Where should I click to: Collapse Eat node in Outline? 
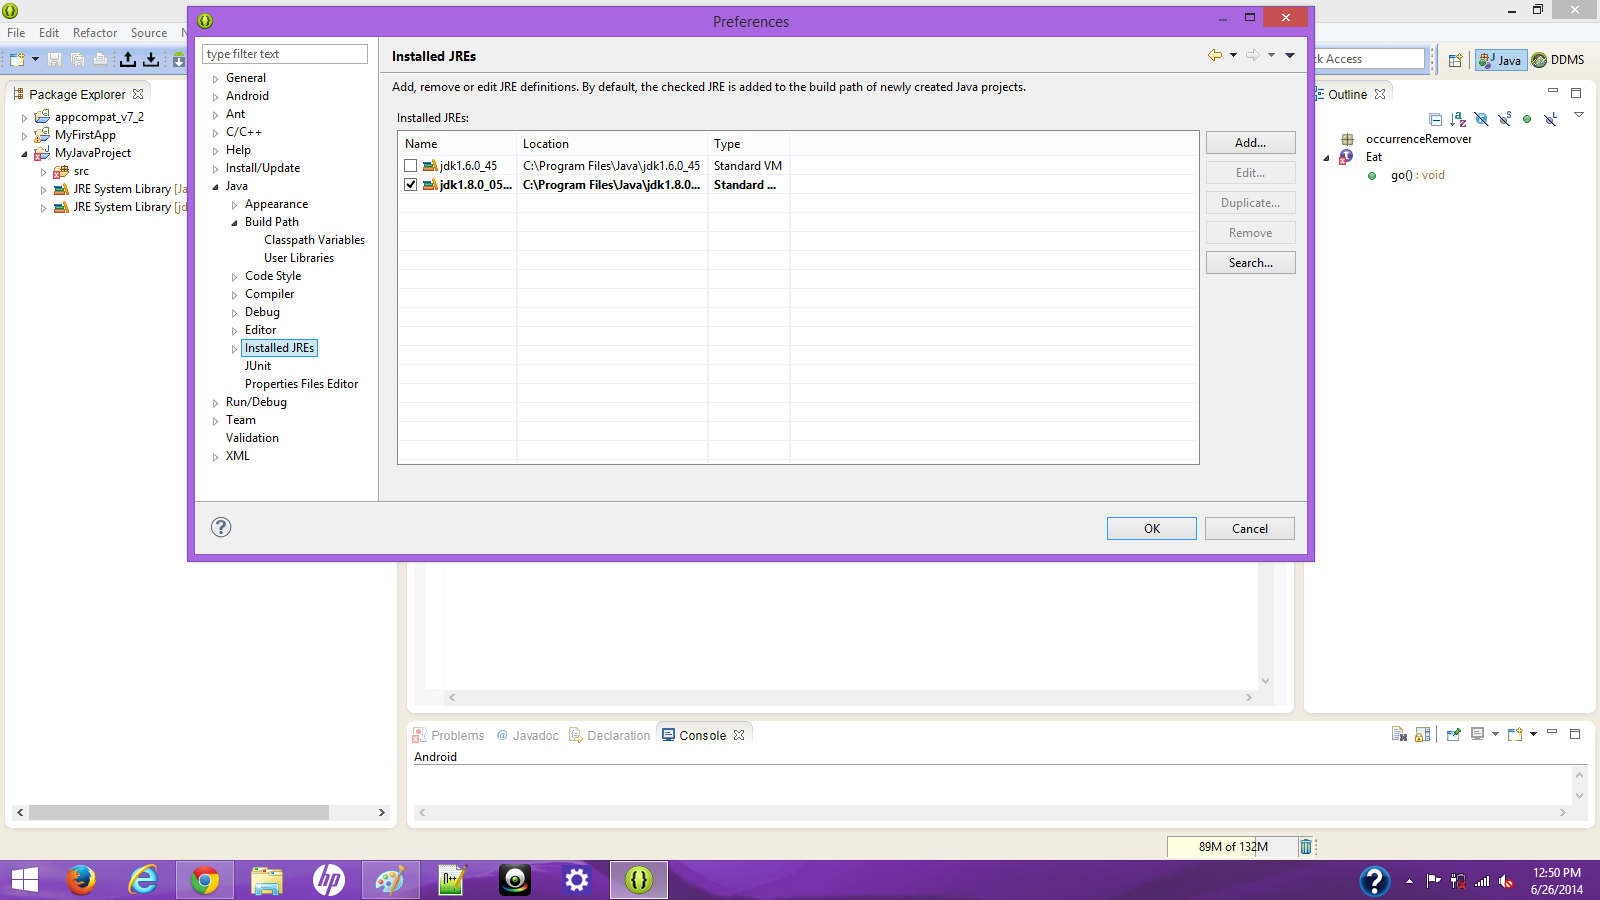(x=1327, y=158)
